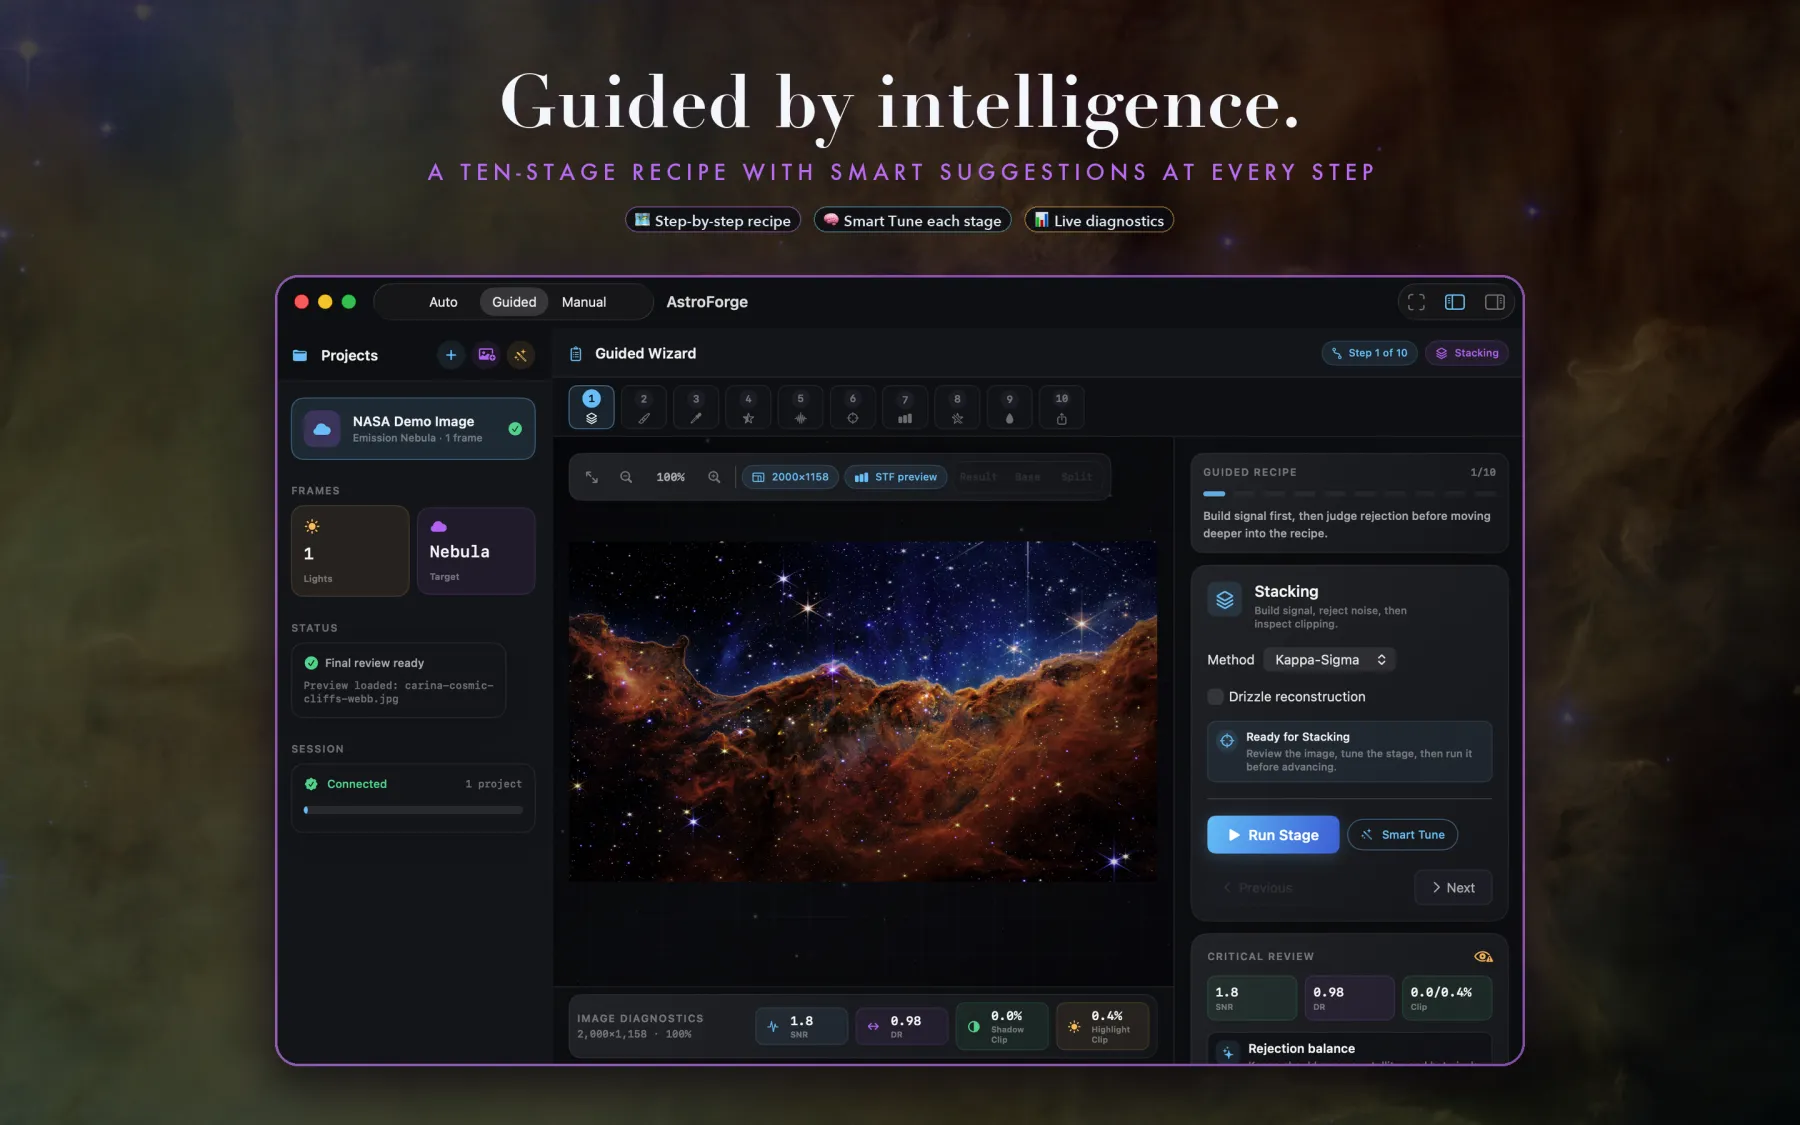Select step 10 export stage

(1062, 408)
